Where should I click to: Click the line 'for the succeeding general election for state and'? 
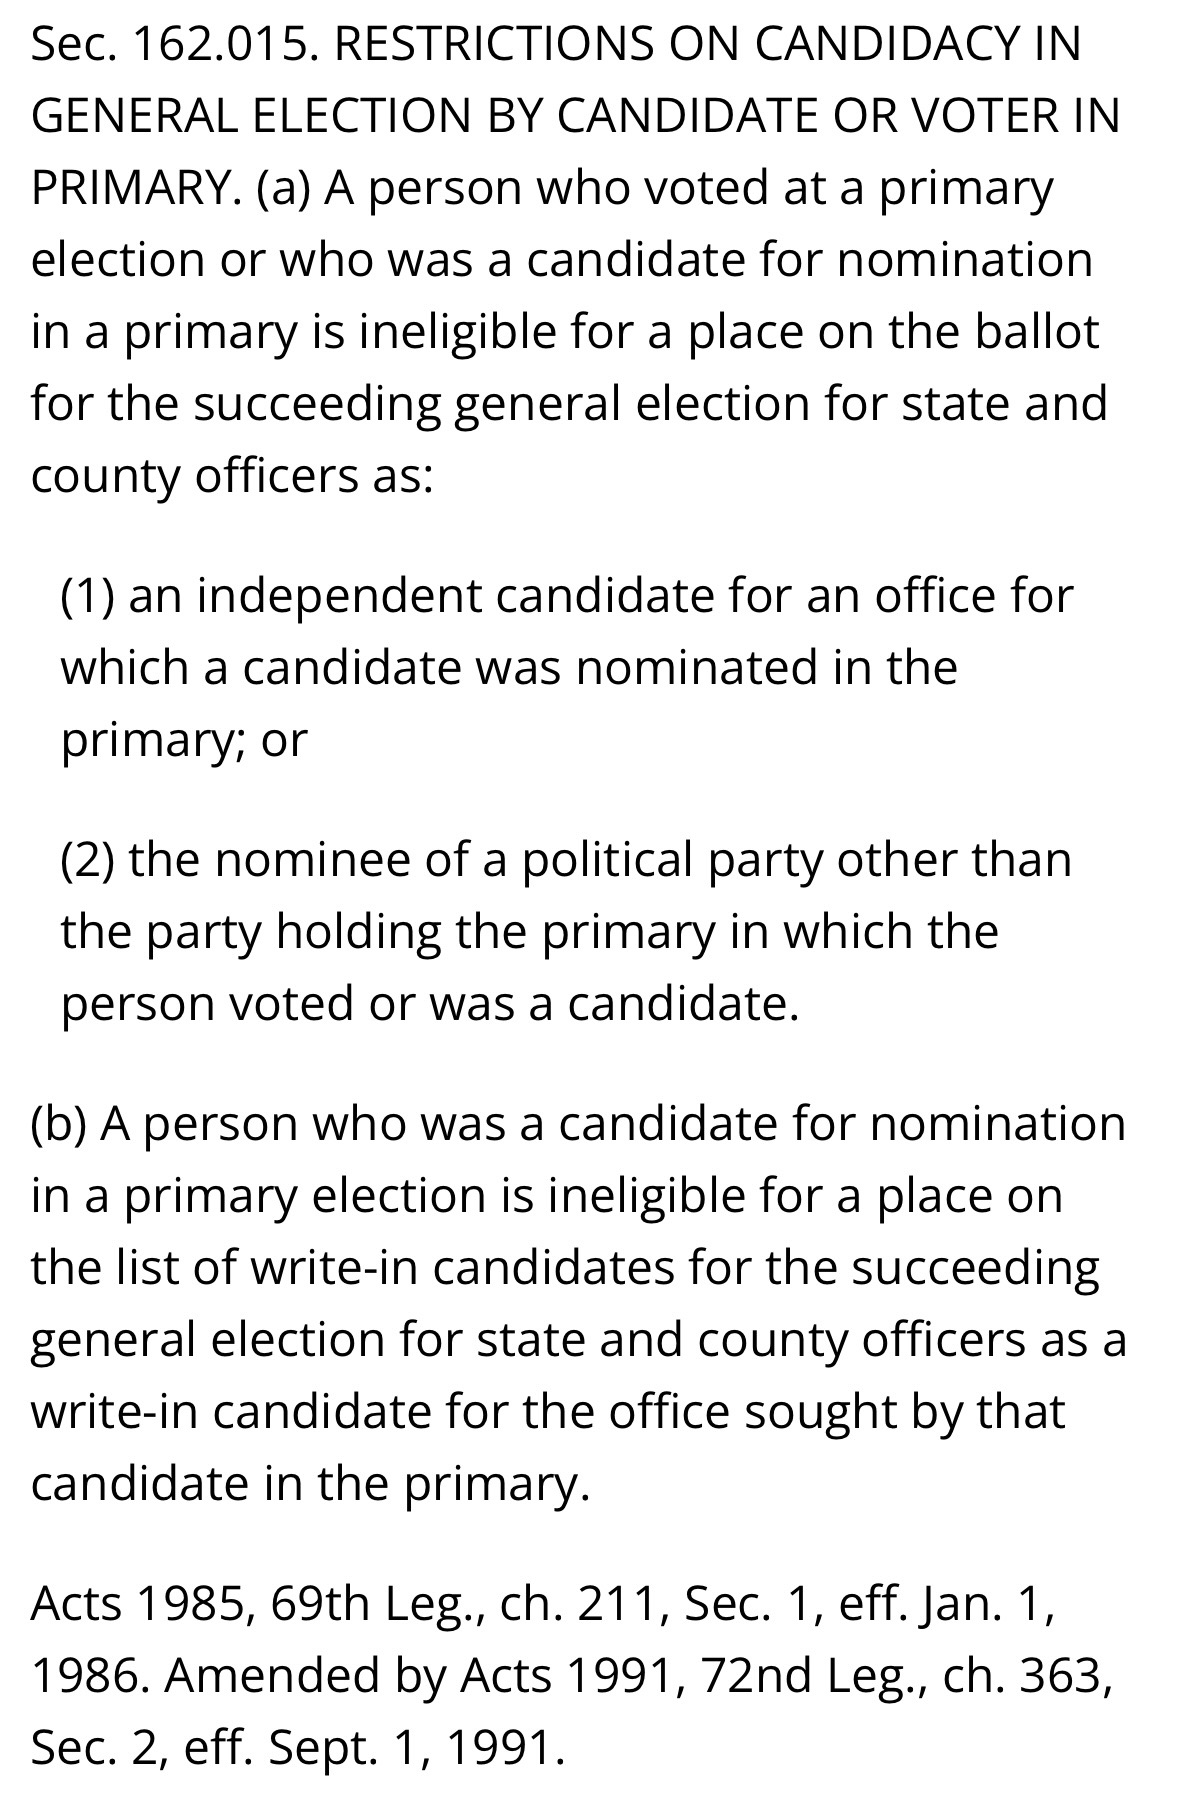tap(569, 404)
